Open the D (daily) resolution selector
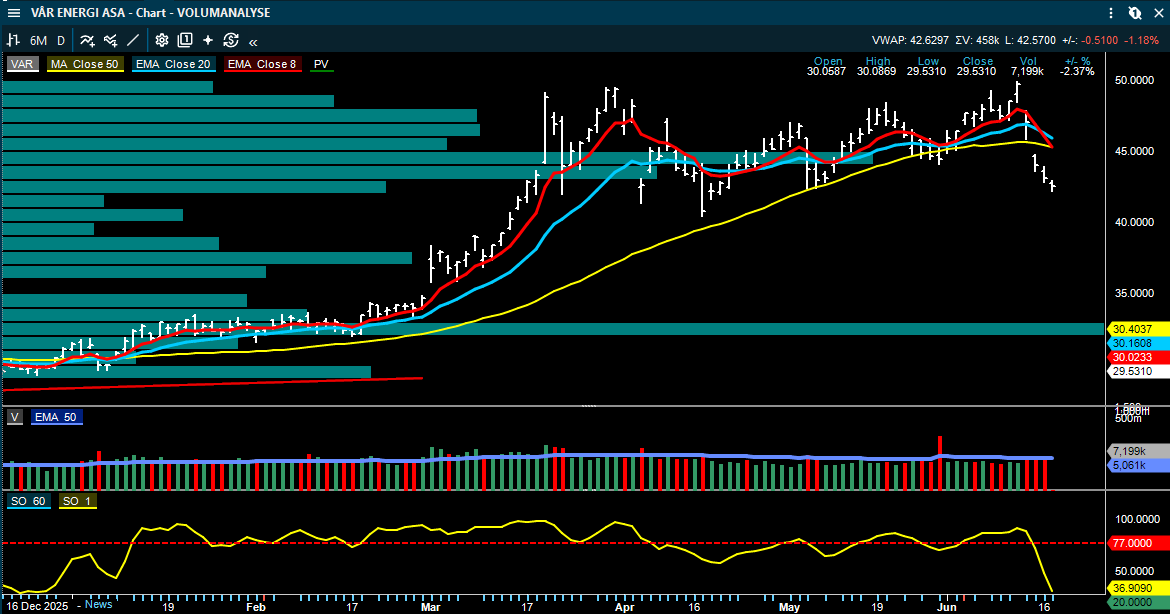The height and width of the screenshot is (614, 1170). click(x=61, y=40)
